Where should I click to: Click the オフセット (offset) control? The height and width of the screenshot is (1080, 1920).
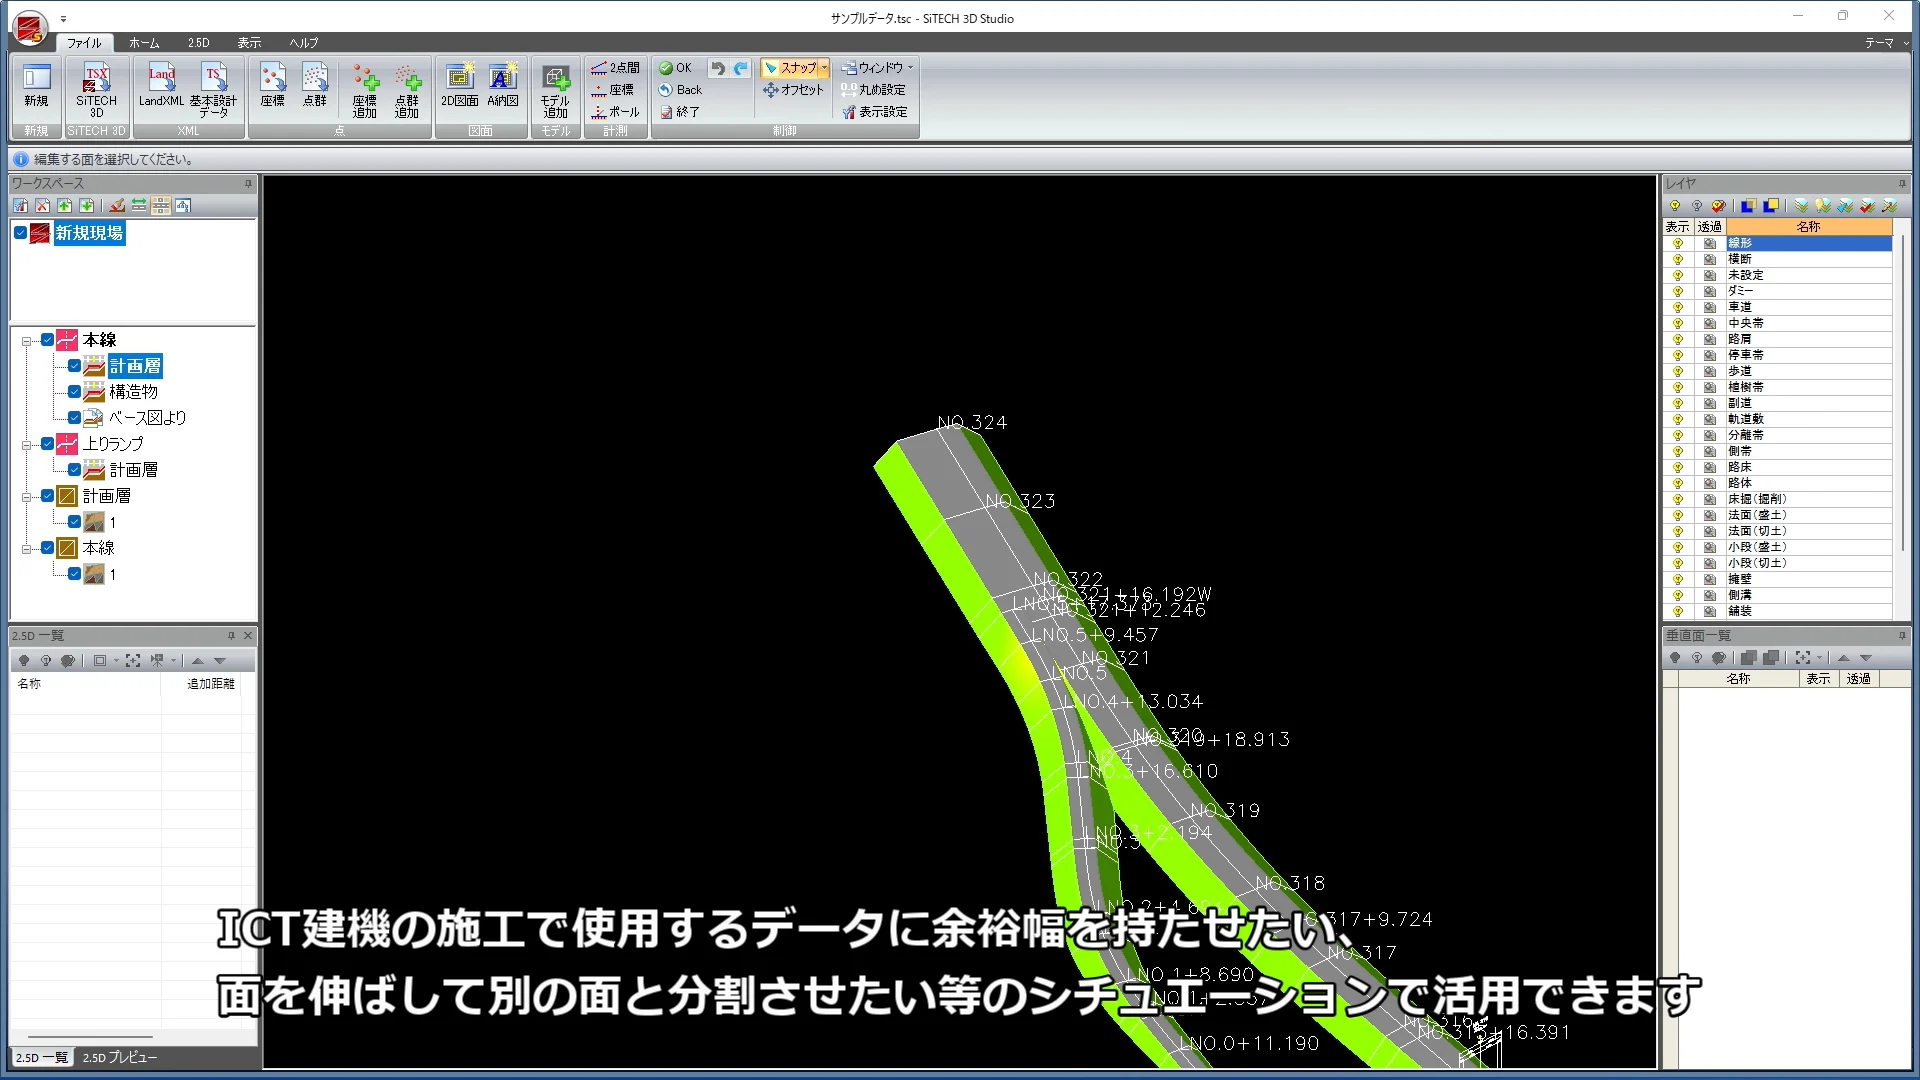click(793, 90)
